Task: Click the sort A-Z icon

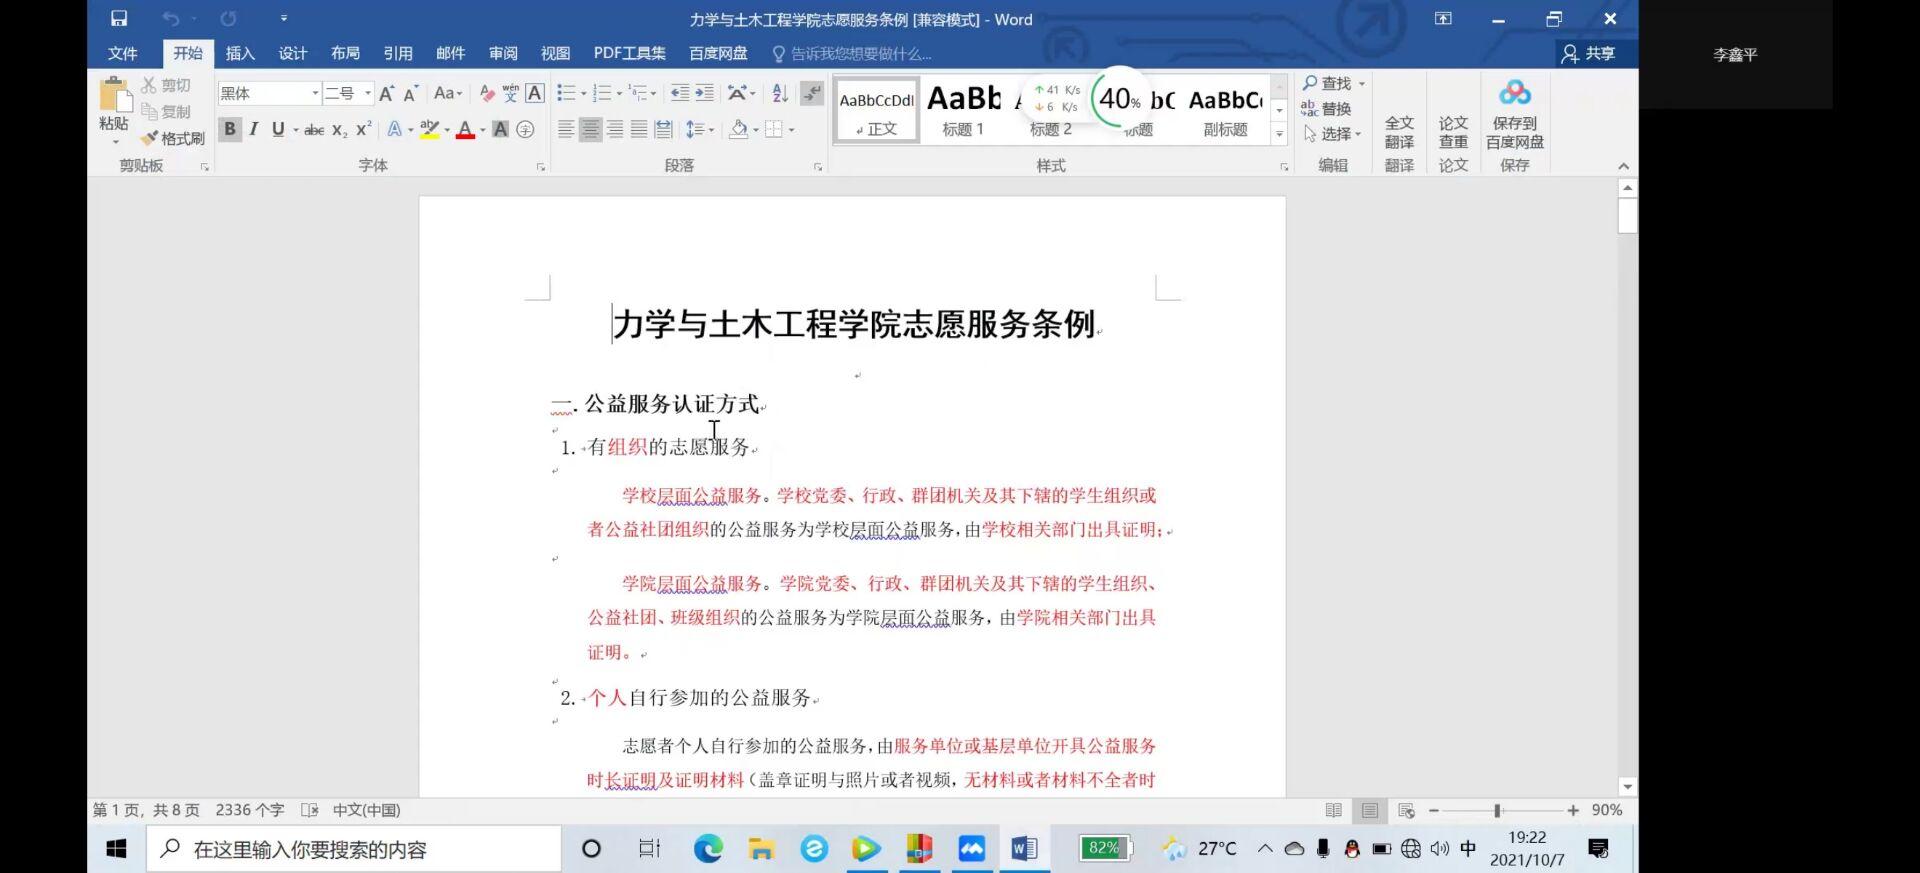Action: (x=780, y=93)
